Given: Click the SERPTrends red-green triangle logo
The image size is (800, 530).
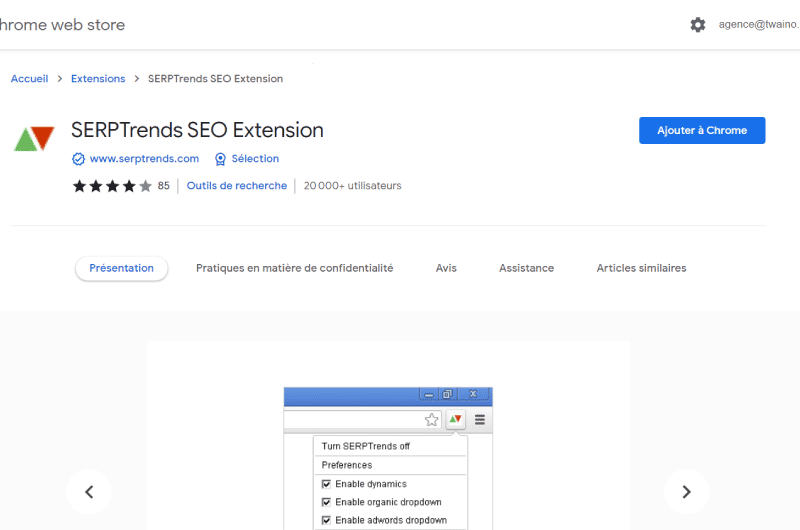Looking at the screenshot, I should 34,138.
